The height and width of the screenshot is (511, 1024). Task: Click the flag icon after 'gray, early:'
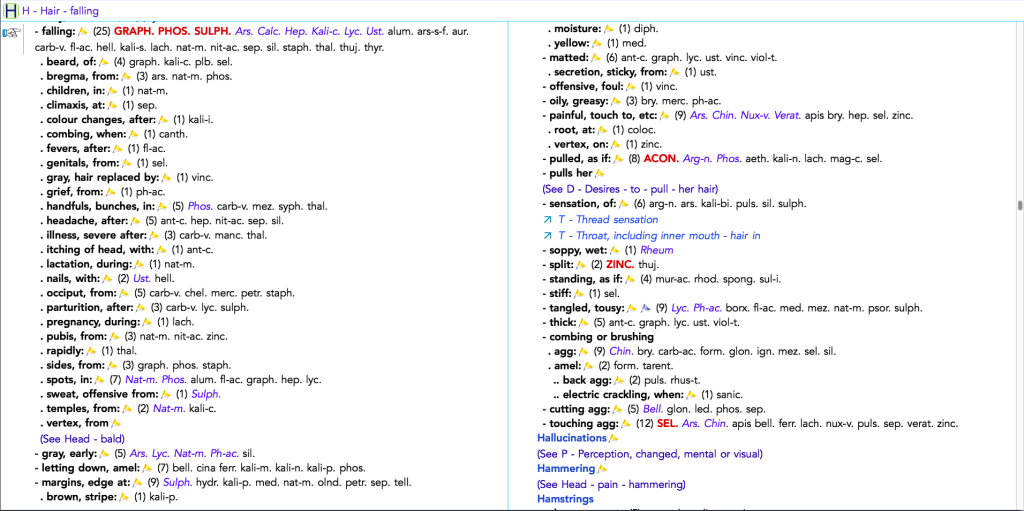[105, 453]
